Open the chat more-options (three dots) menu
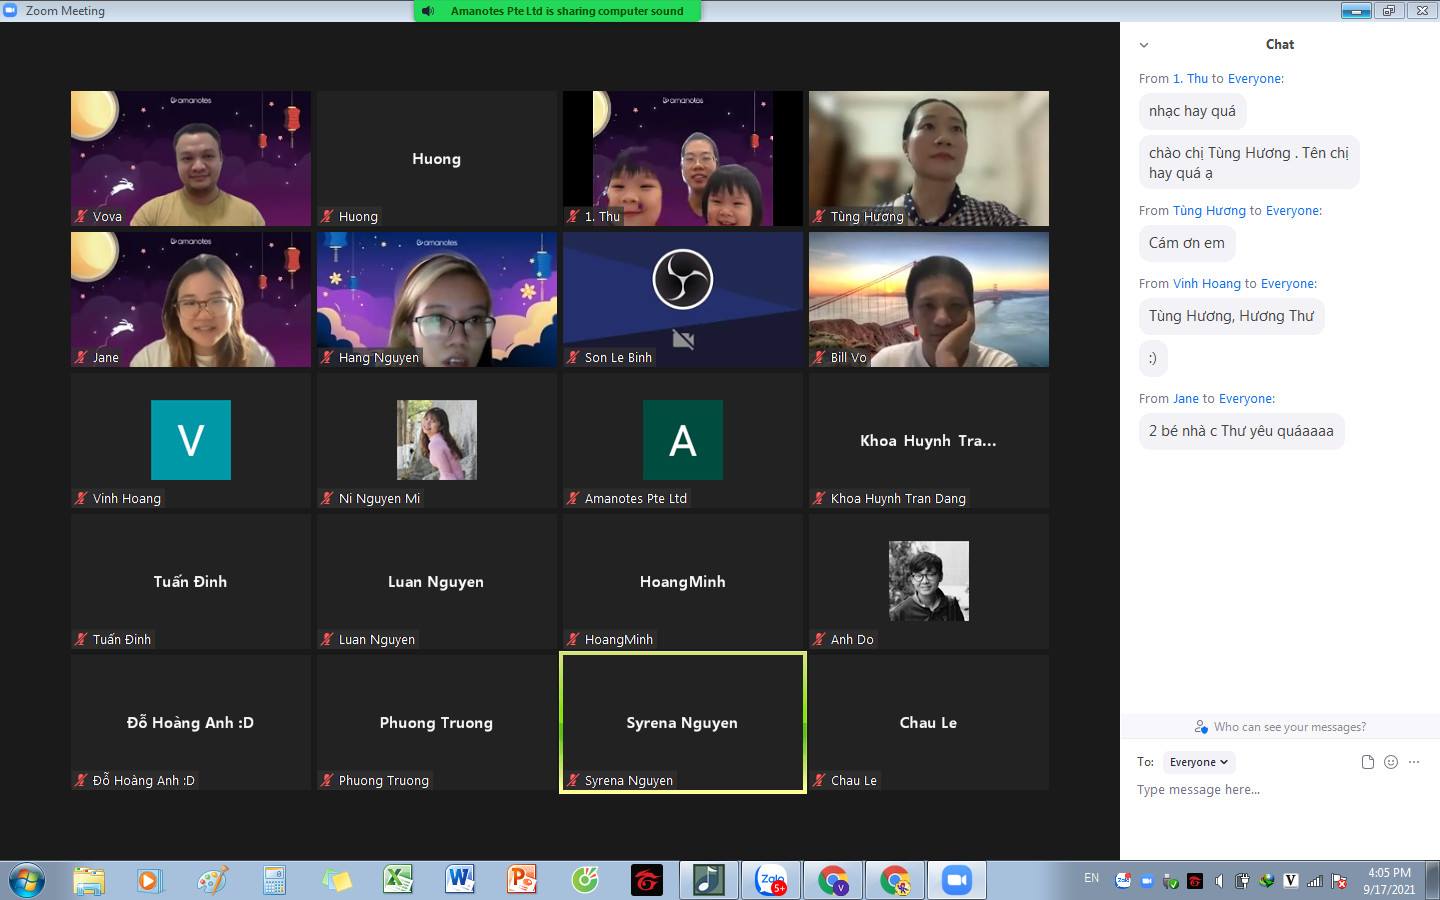 coord(1414,762)
